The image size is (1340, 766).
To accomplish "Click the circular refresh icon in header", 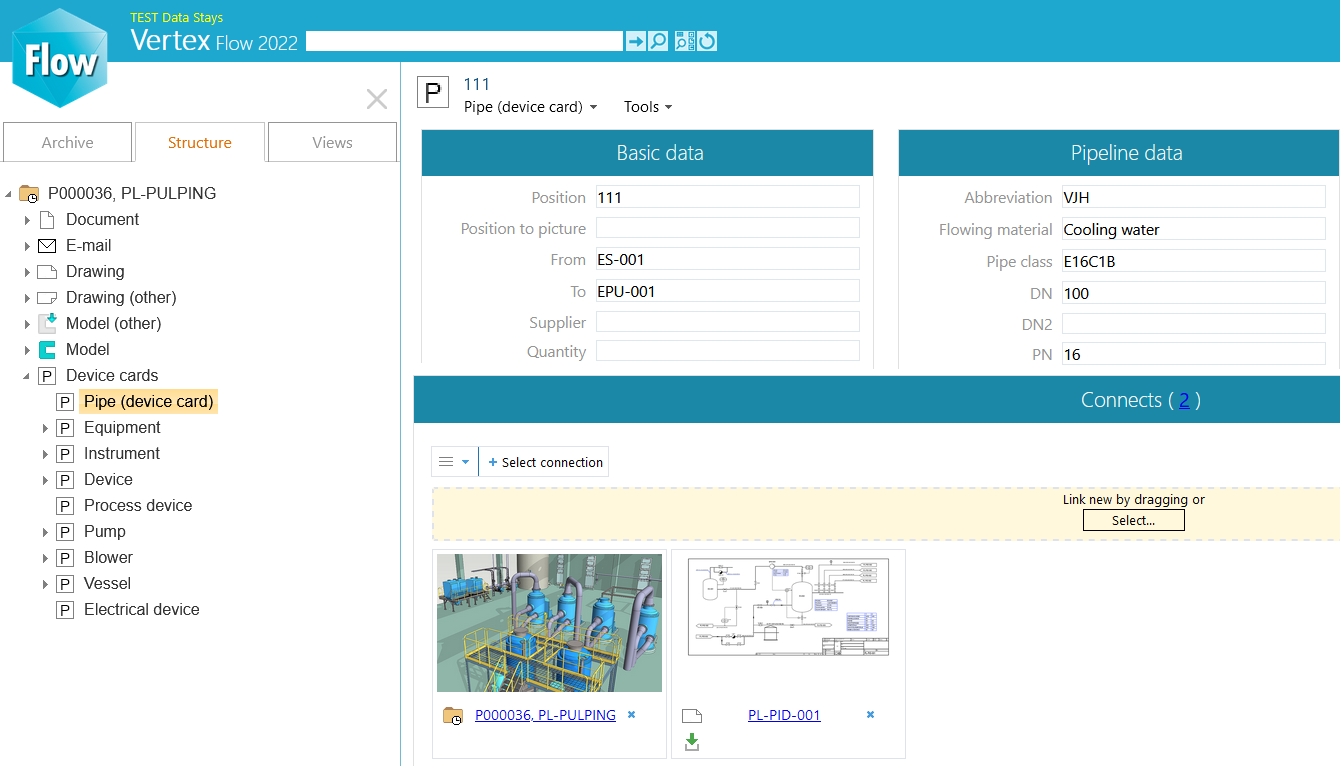I will [x=707, y=41].
